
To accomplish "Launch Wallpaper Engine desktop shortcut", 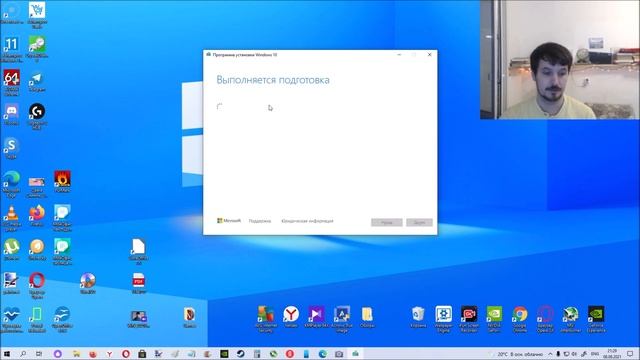I will pyautogui.click(x=444, y=319).
